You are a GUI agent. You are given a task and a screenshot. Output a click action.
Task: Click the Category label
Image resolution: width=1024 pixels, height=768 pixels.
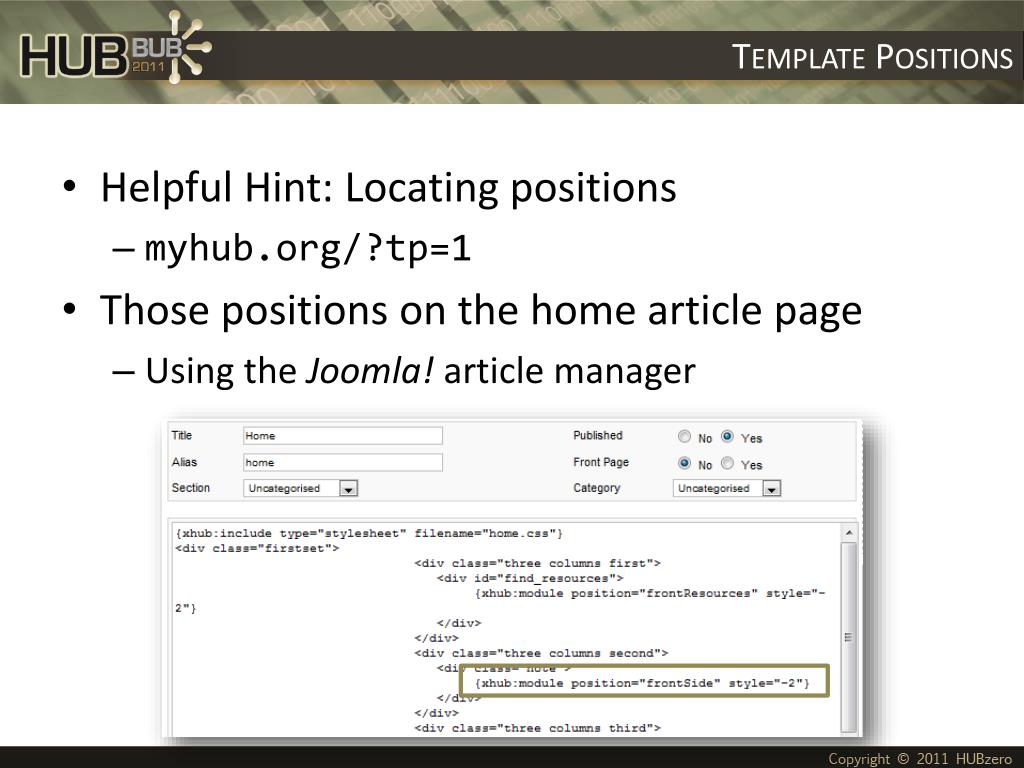click(x=596, y=488)
